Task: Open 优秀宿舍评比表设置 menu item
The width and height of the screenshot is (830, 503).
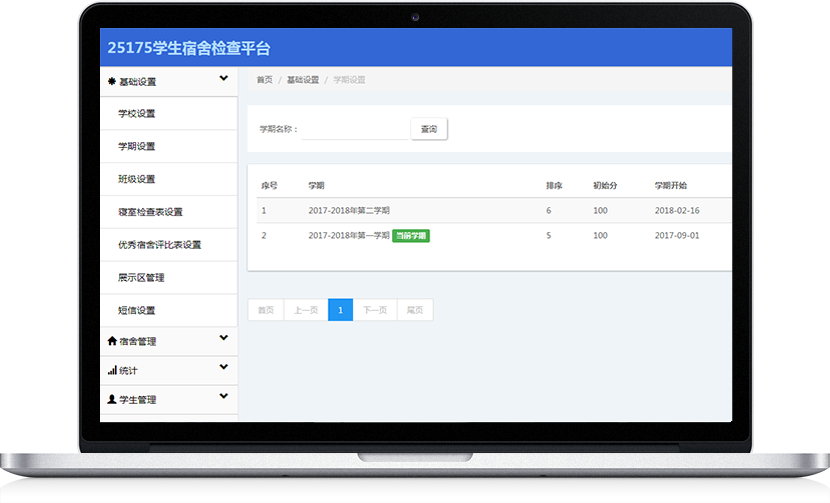Action: pos(159,245)
